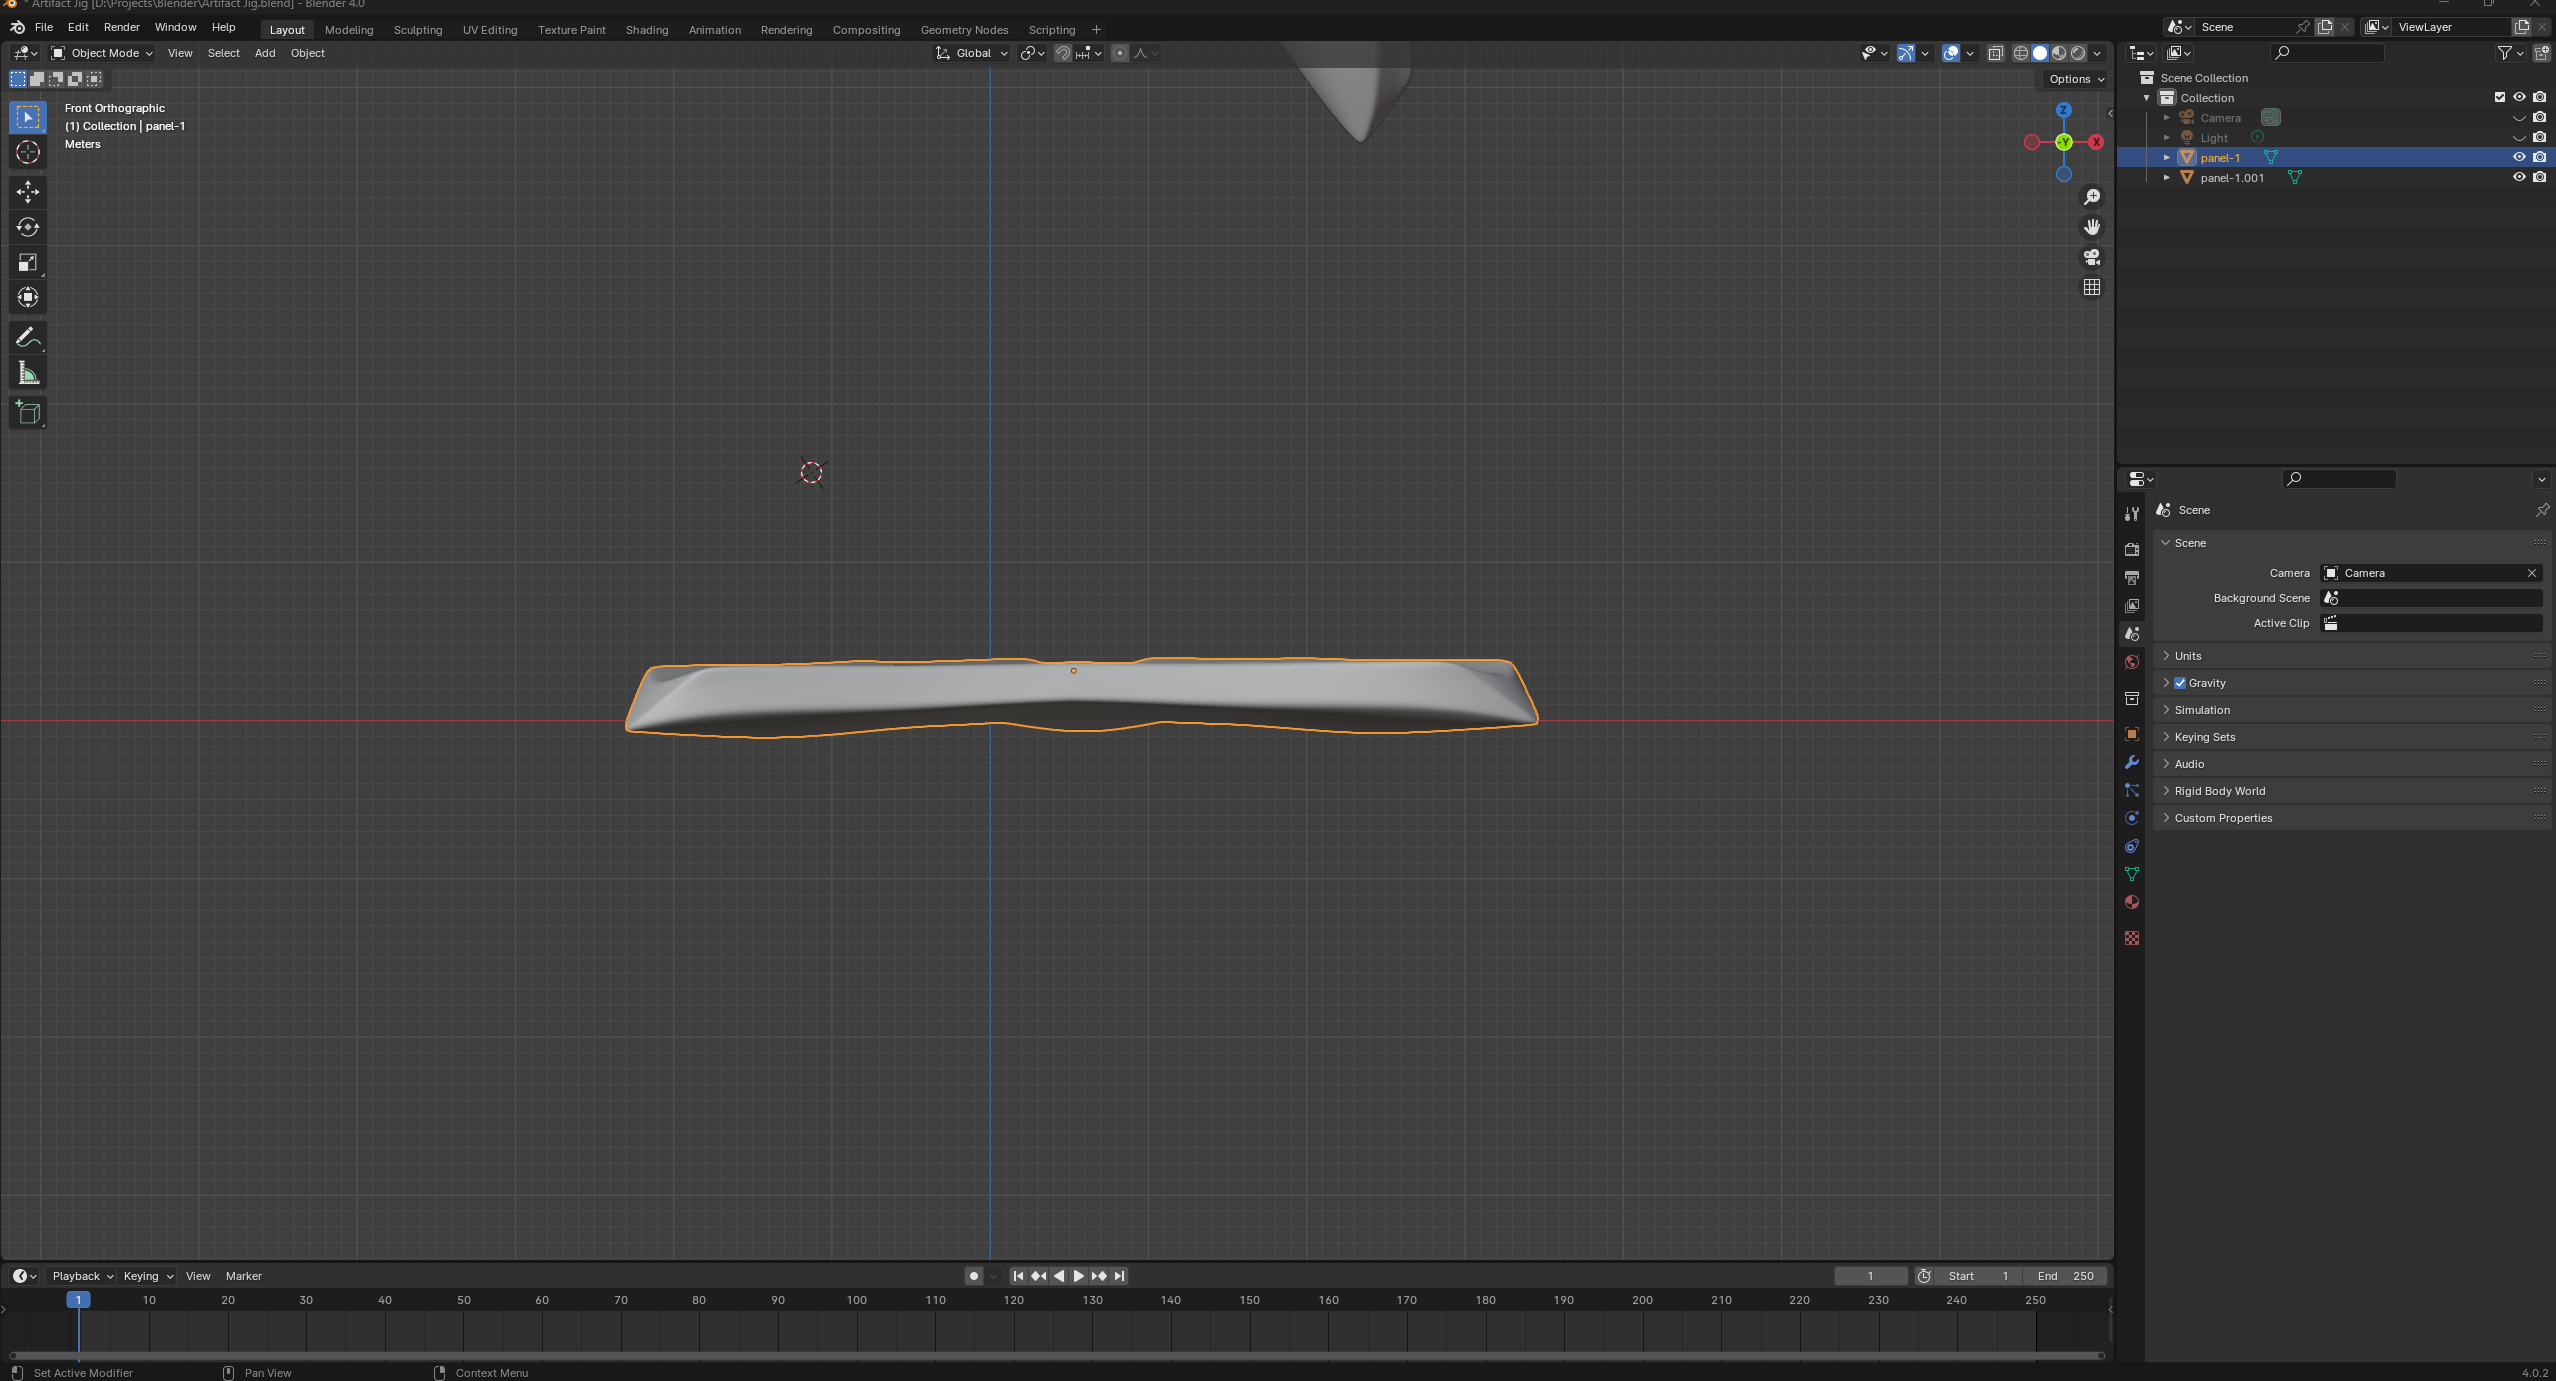Choose the Add Cube tool
Image resolution: width=2556 pixels, height=1381 pixels.
(28, 413)
